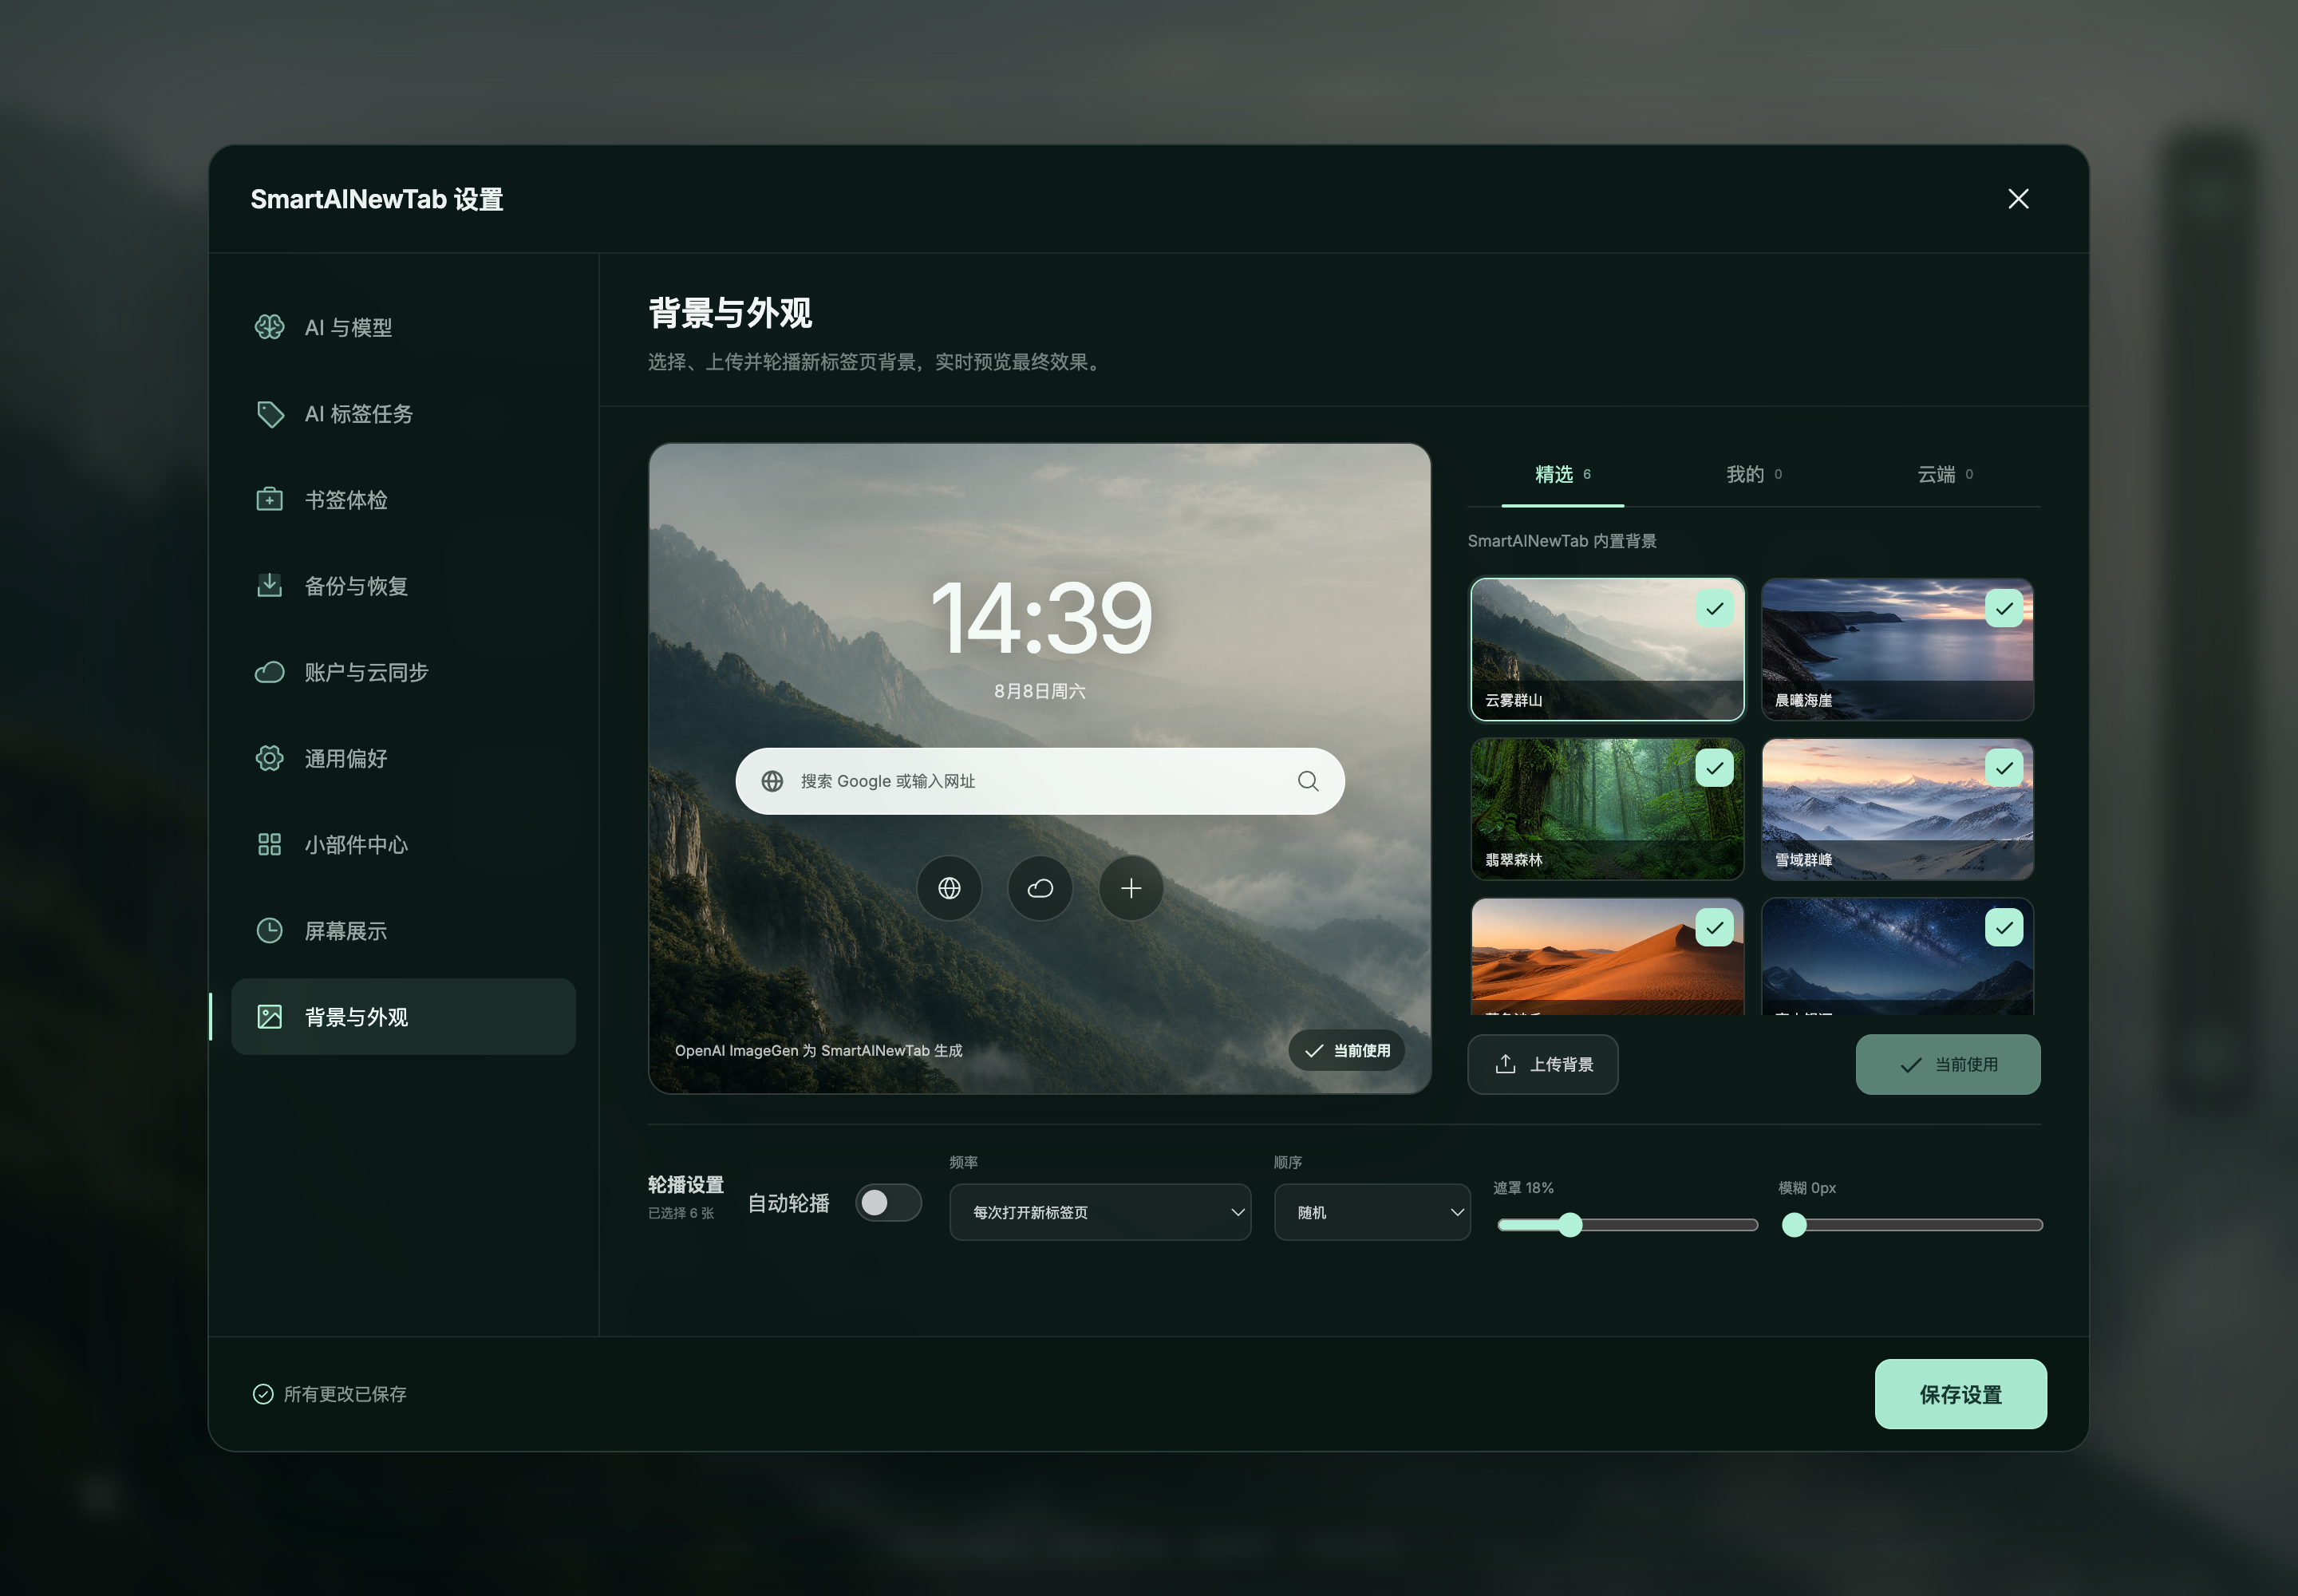Select the starry night sky thumbnail
Viewport: 2298px width, 1596px height.
click(x=1897, y=957)
